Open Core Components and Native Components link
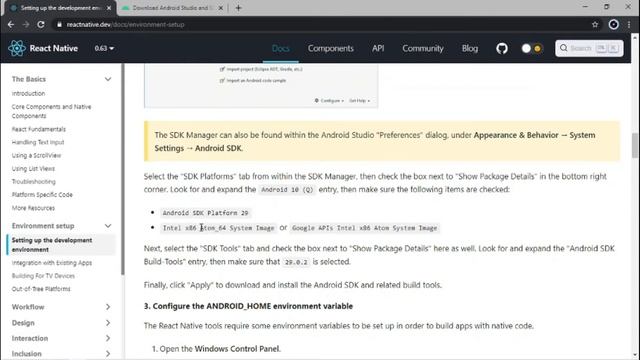 click(51, 111)
